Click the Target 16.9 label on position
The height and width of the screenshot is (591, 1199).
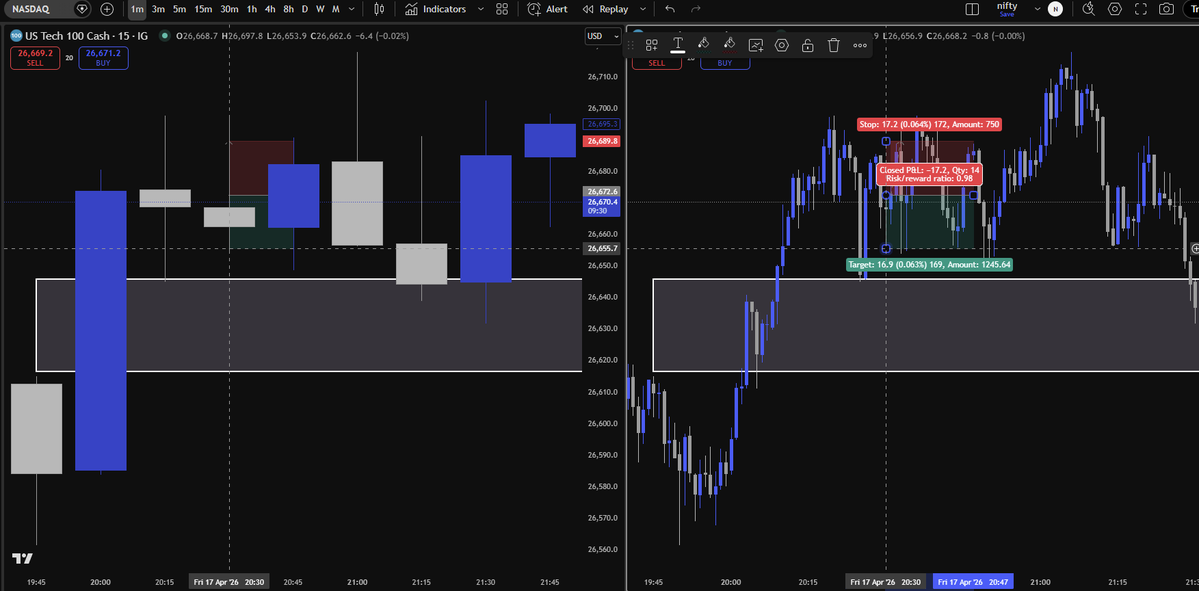[x=929, y=265]
